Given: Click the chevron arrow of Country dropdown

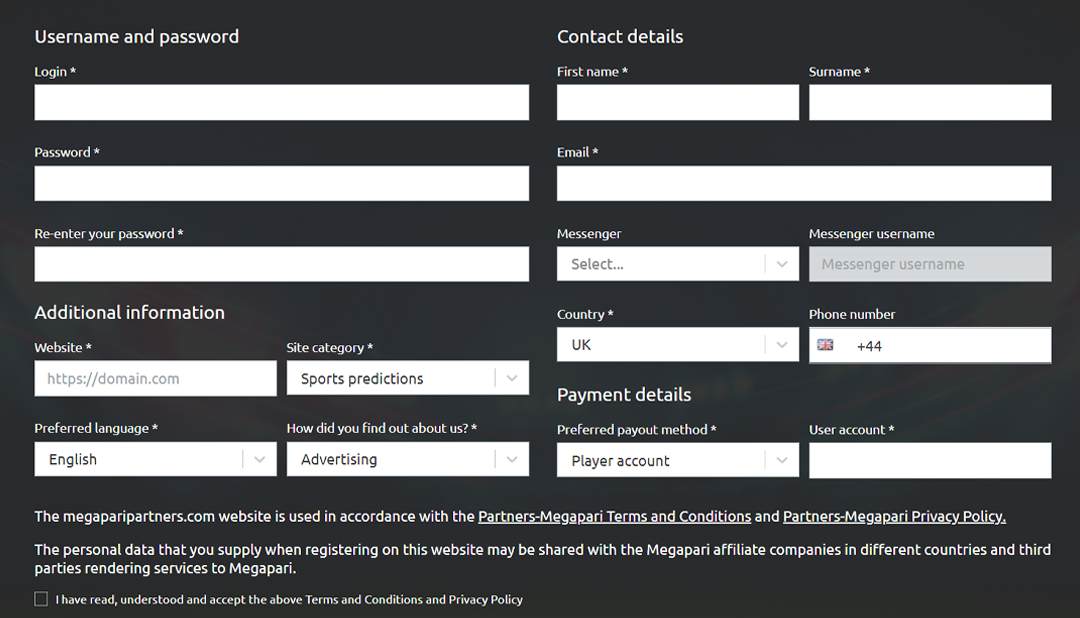Looking at the screenshot, I should (x=782, y=344).
